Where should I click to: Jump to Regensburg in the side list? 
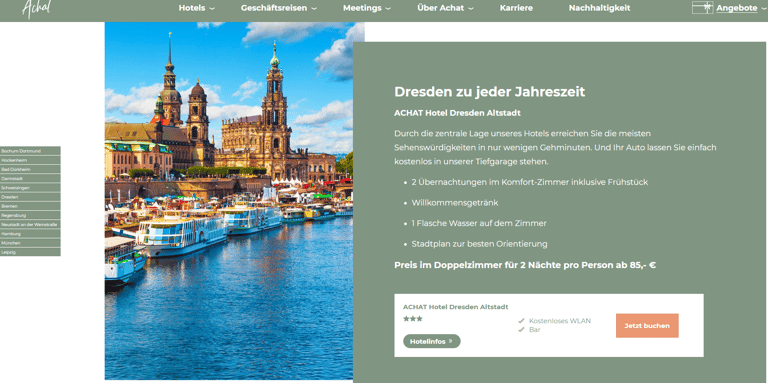pos(30,215)
